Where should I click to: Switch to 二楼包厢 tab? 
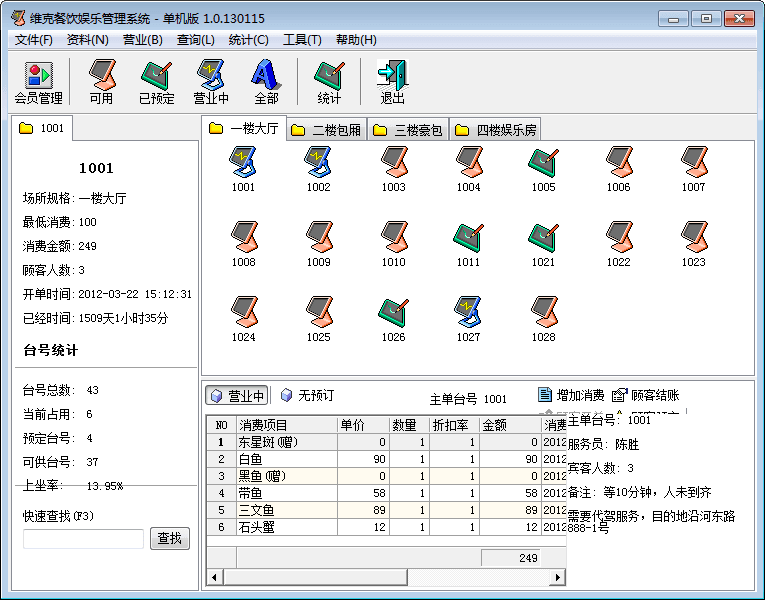(328, 130)
